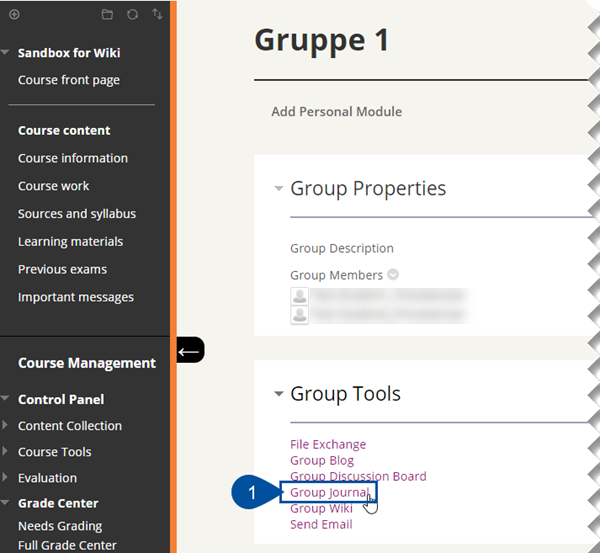Open Previous exams
The image size is (600, 553).
pos(62,269)
